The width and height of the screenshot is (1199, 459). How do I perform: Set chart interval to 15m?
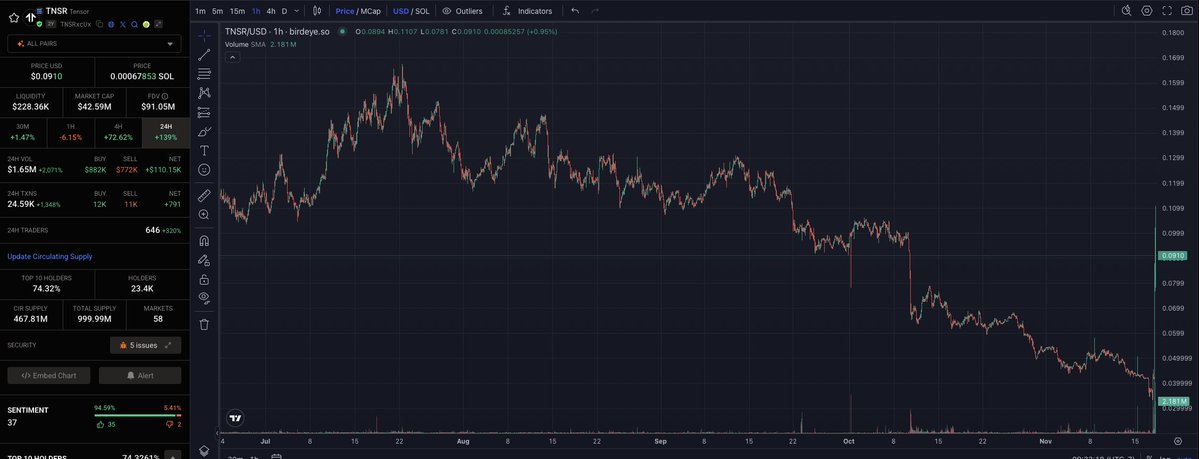click(x=238, y=11)
